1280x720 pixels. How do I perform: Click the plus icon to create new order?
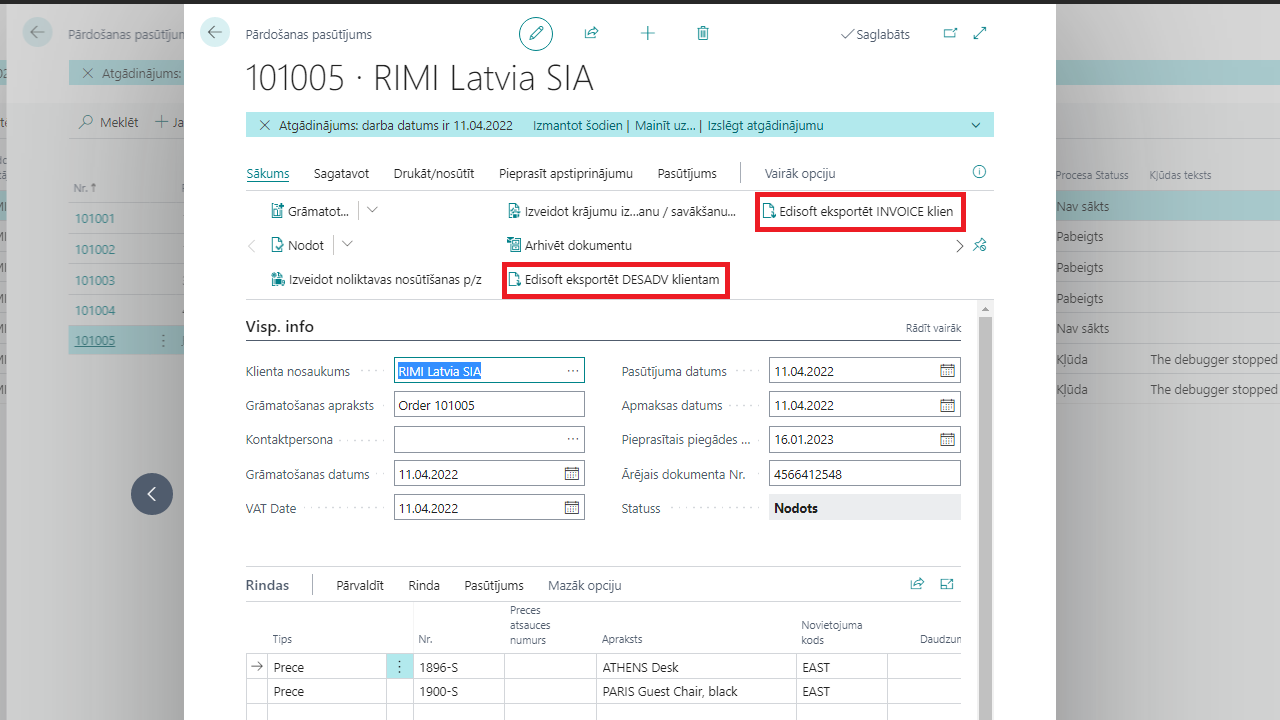pyautogui.click(x=647, y=33)
